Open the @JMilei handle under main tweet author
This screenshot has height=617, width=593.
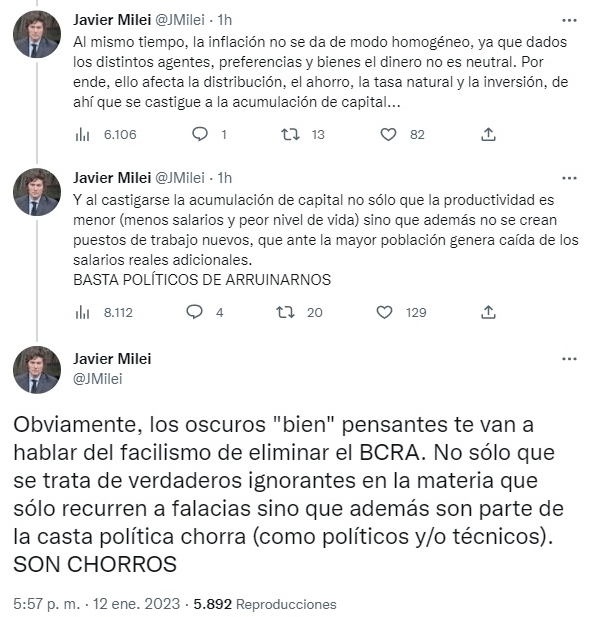tap(98, 379)
